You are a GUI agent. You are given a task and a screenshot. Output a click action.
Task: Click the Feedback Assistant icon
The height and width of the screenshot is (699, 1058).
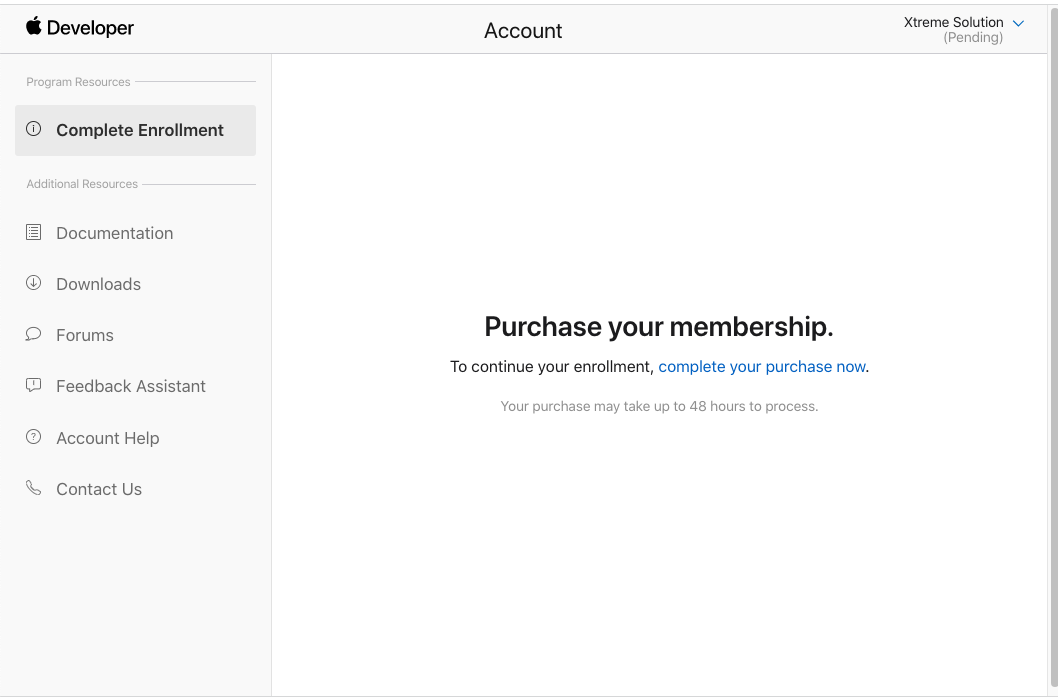33,385
